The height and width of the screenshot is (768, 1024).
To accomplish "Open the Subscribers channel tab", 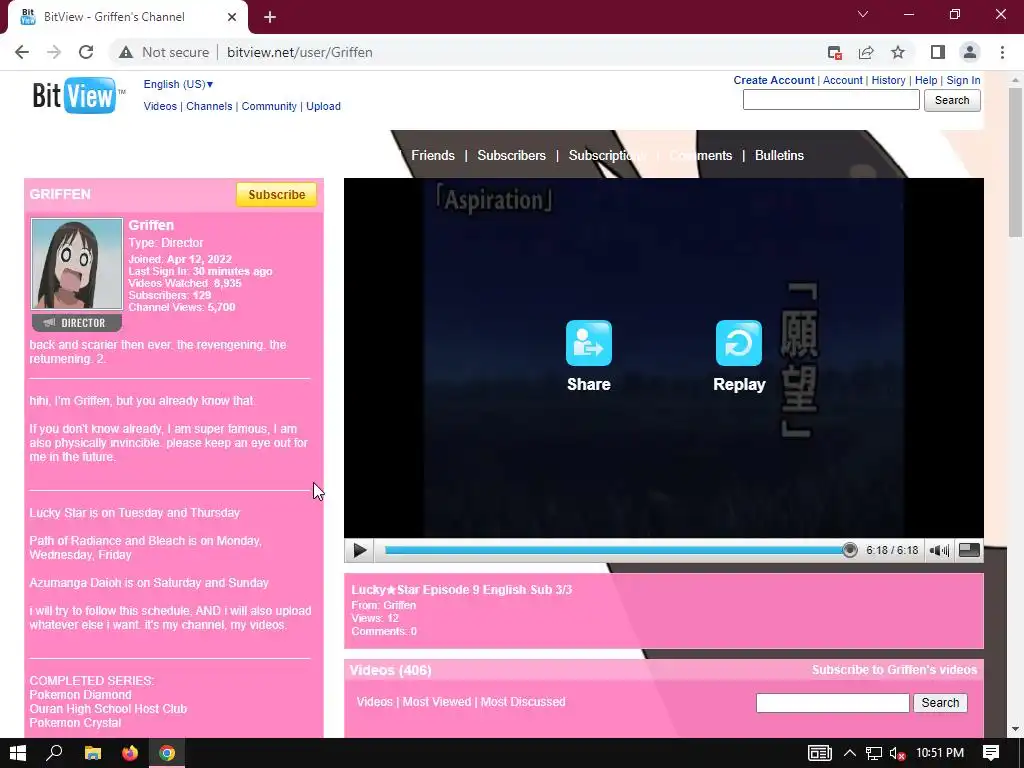I will coord(511,155).
